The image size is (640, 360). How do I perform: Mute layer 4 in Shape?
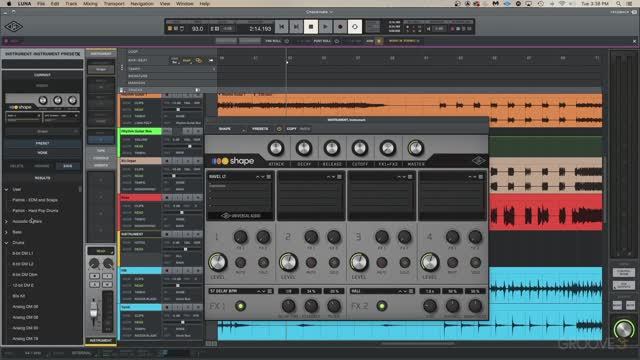452,262
